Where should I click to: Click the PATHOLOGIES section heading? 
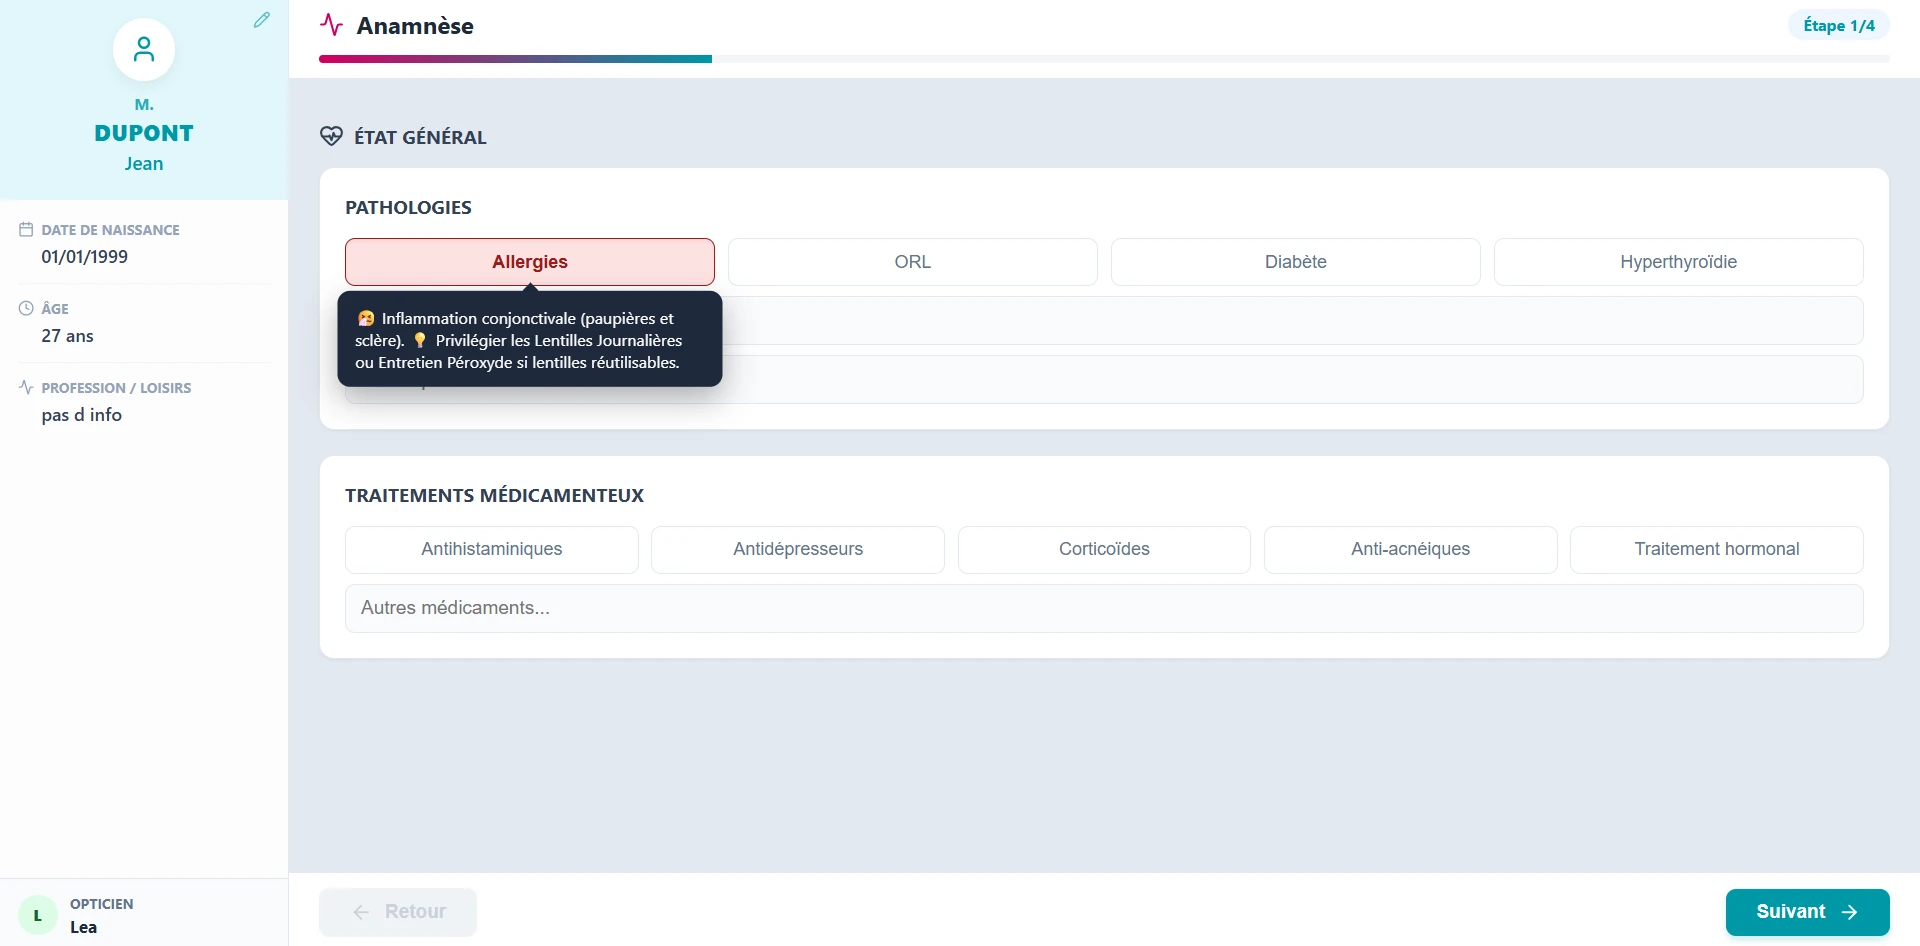408,207
